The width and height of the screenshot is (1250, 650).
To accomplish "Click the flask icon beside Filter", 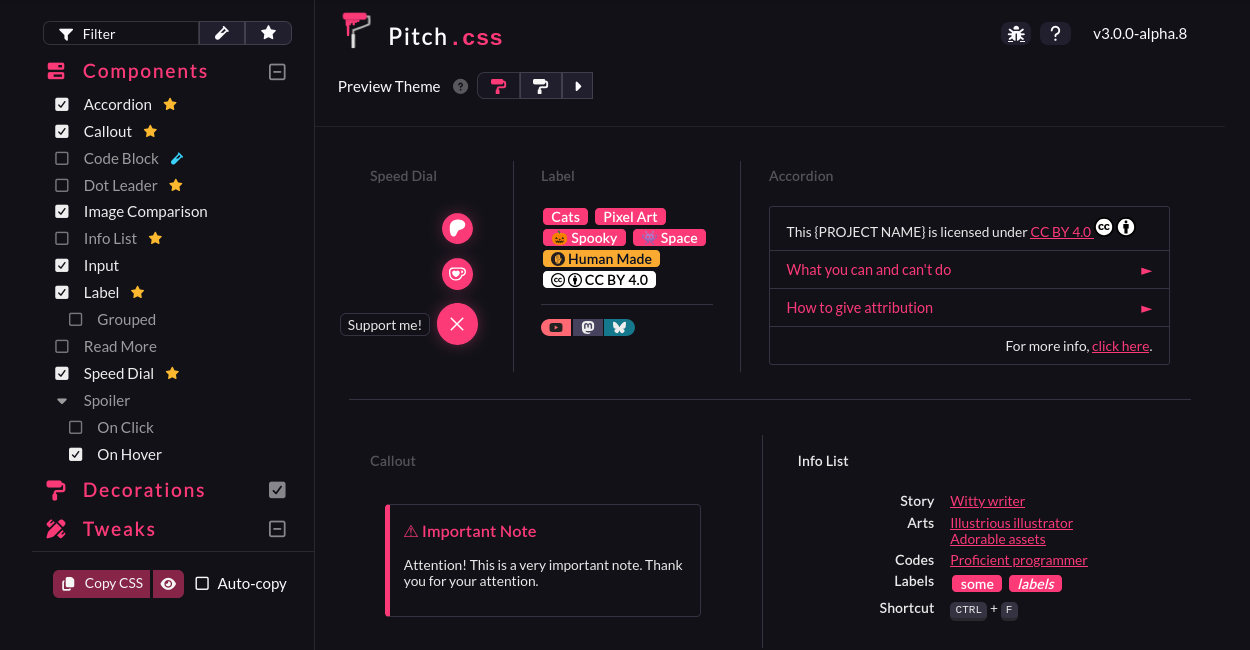I will pyautogui.click(x=222, y=33).
